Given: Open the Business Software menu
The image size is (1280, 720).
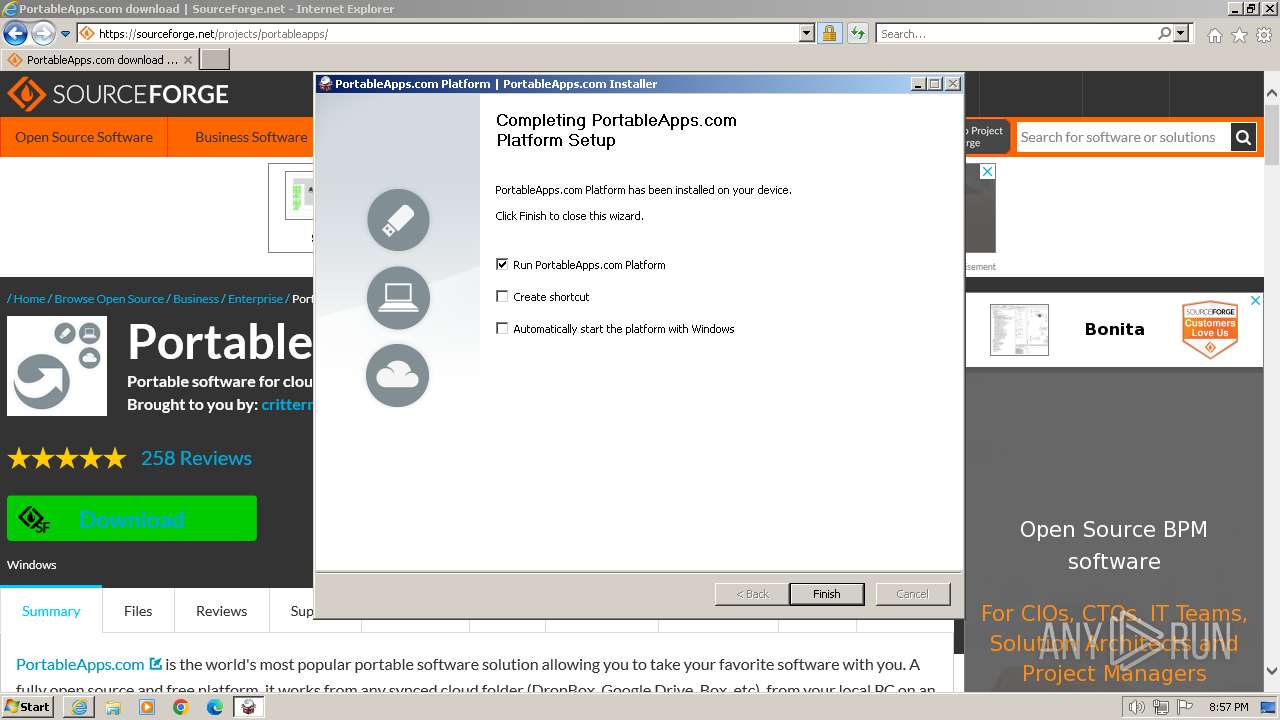Looking at the screenshot, I should point(251,137).
